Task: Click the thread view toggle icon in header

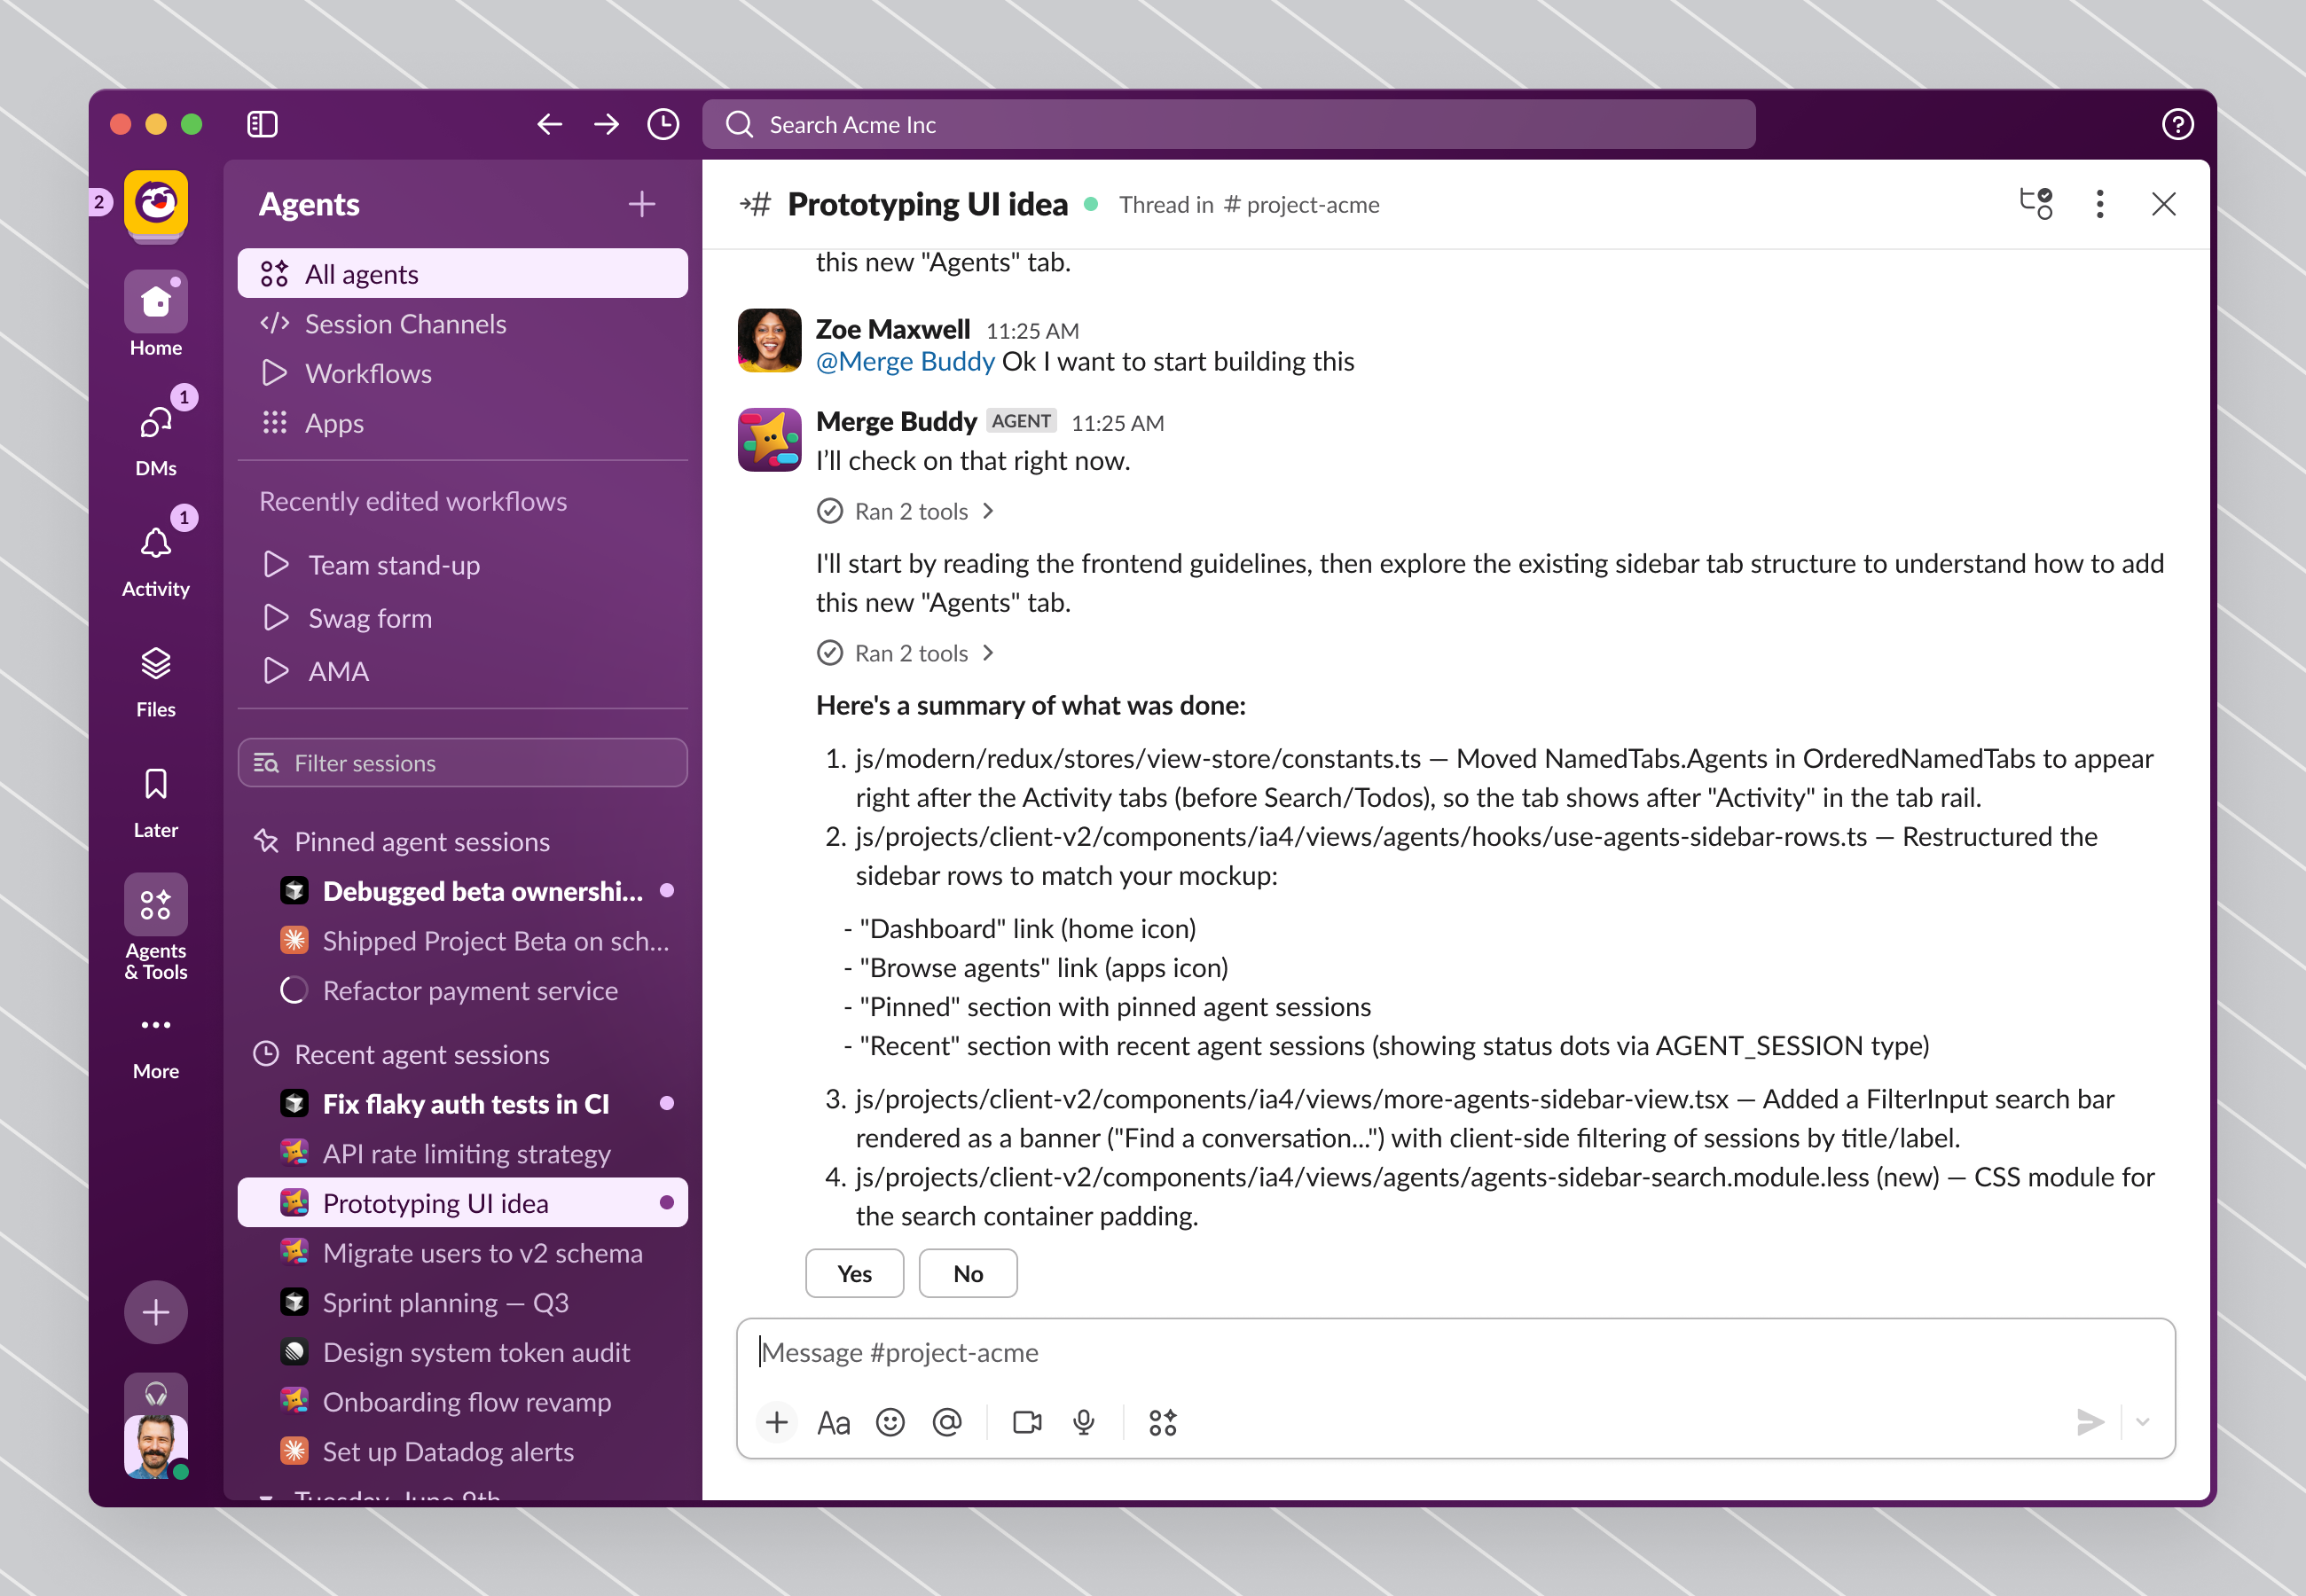Action: [x=2035, y=204]
